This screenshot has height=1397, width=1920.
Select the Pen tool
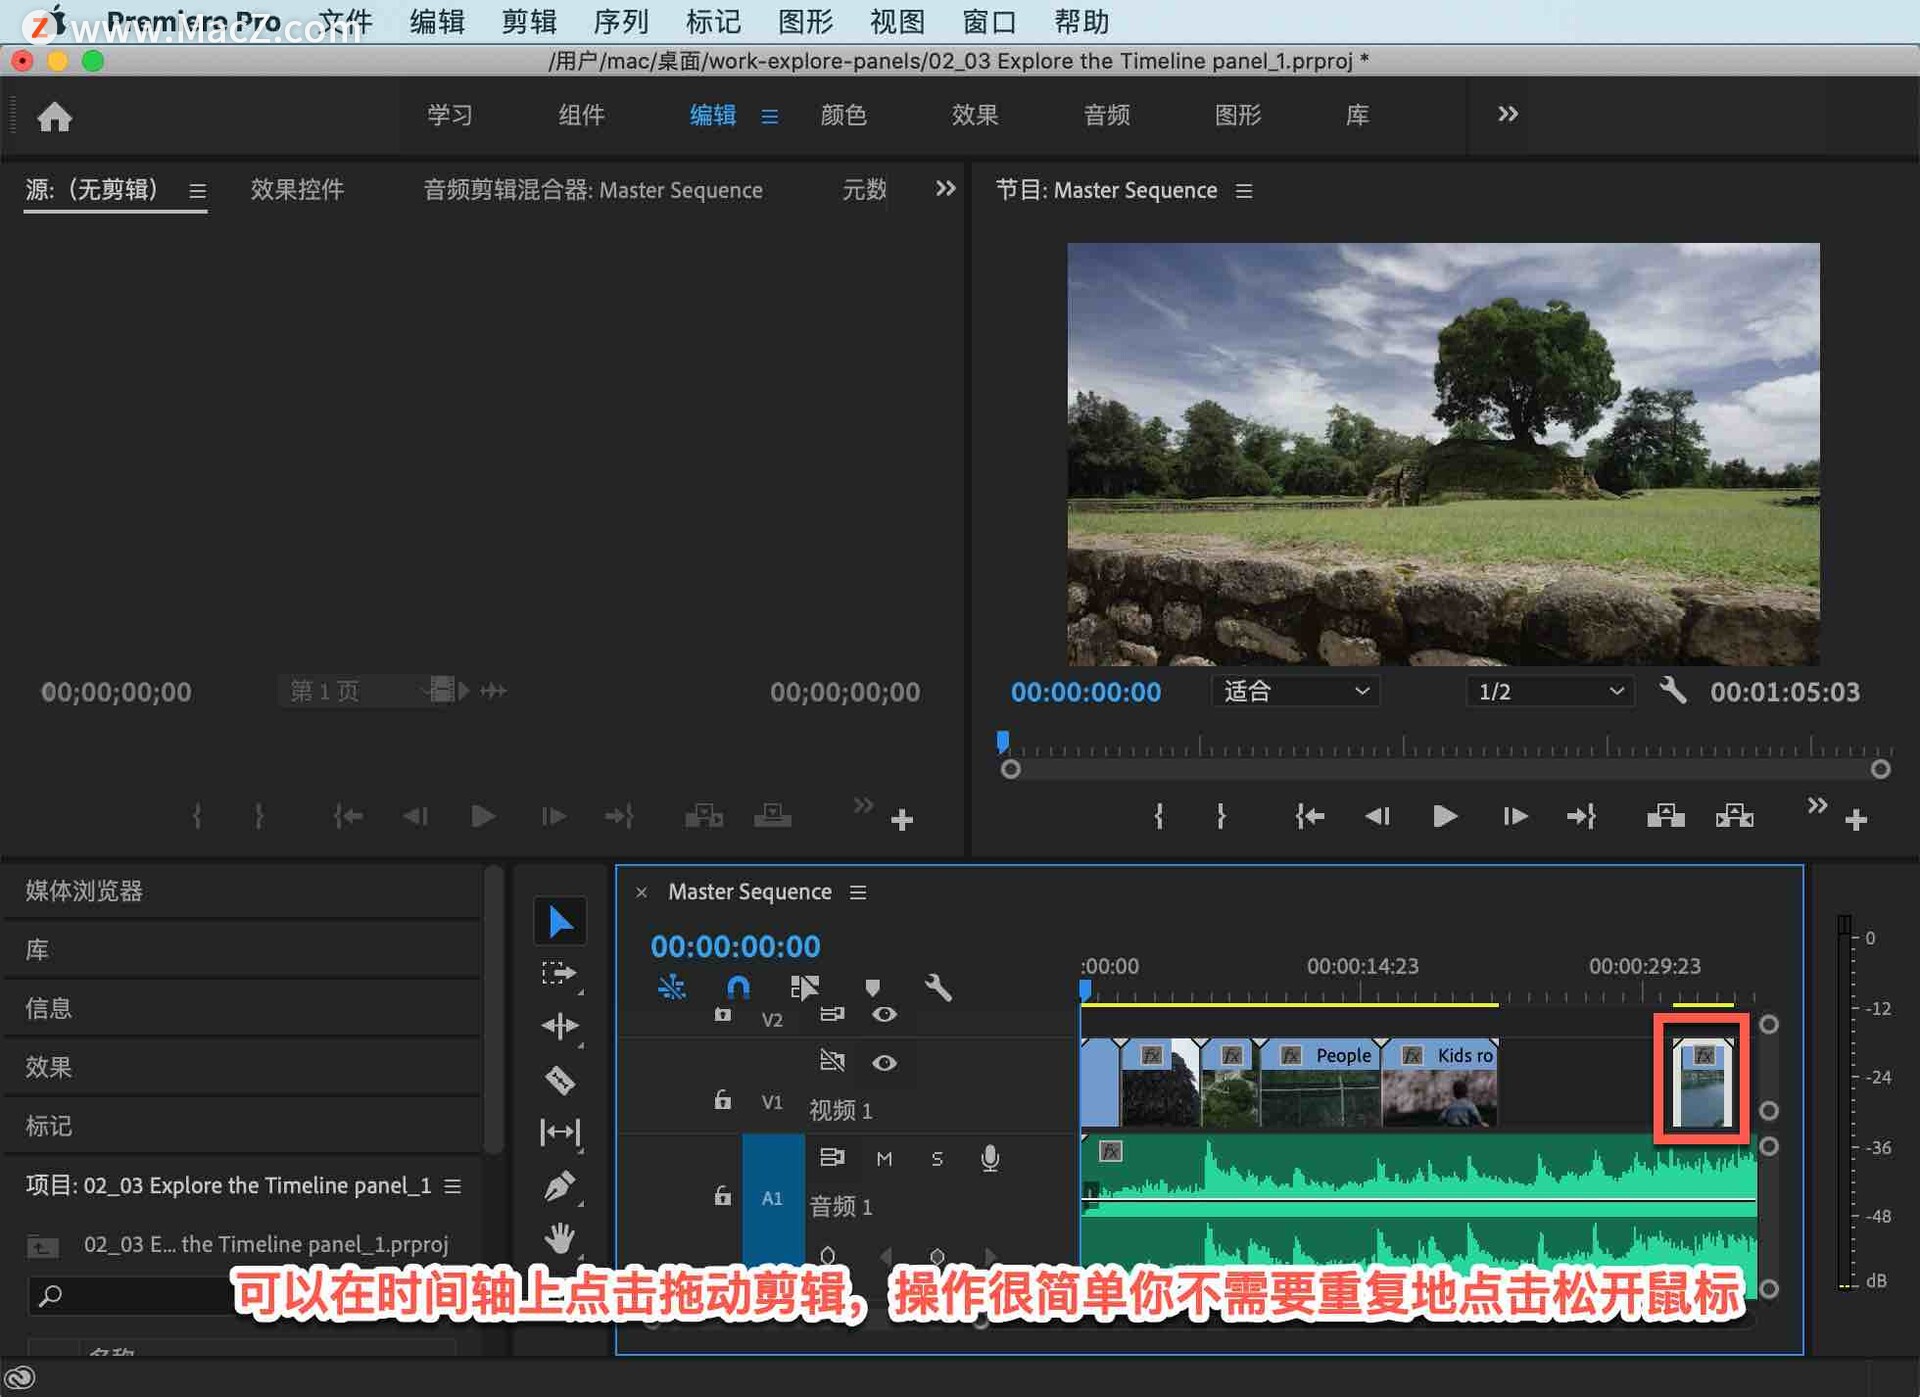coord(560,1186)
